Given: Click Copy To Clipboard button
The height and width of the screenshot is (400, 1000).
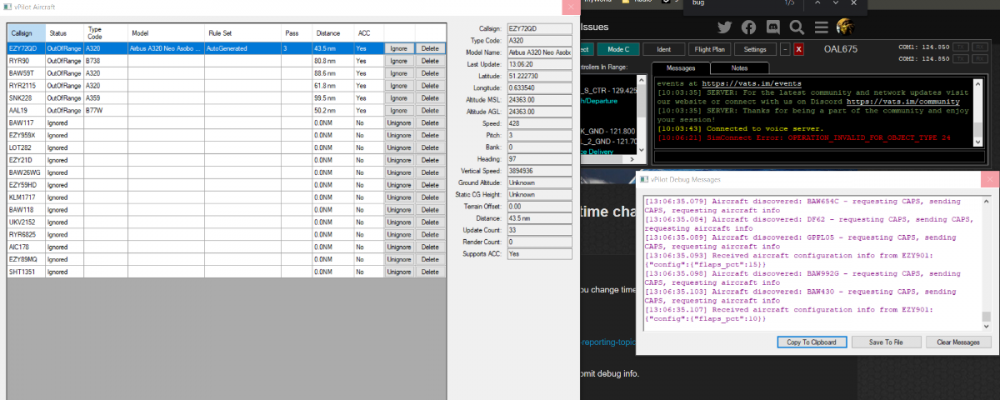Looking at the screenshot, I should [813, 342].
